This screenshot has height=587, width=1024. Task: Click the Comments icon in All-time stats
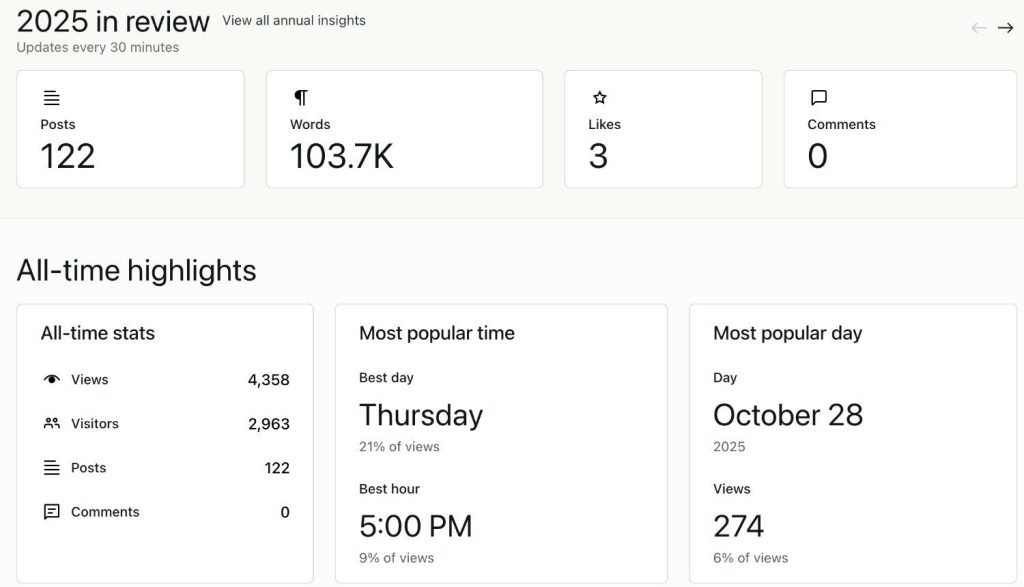tap(52, 512)
